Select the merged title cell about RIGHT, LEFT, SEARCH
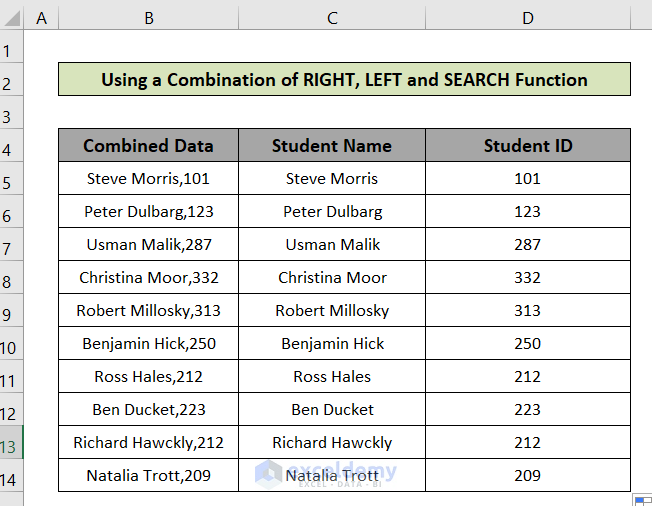The image size is (652, 506). click(x=344, y=79)
